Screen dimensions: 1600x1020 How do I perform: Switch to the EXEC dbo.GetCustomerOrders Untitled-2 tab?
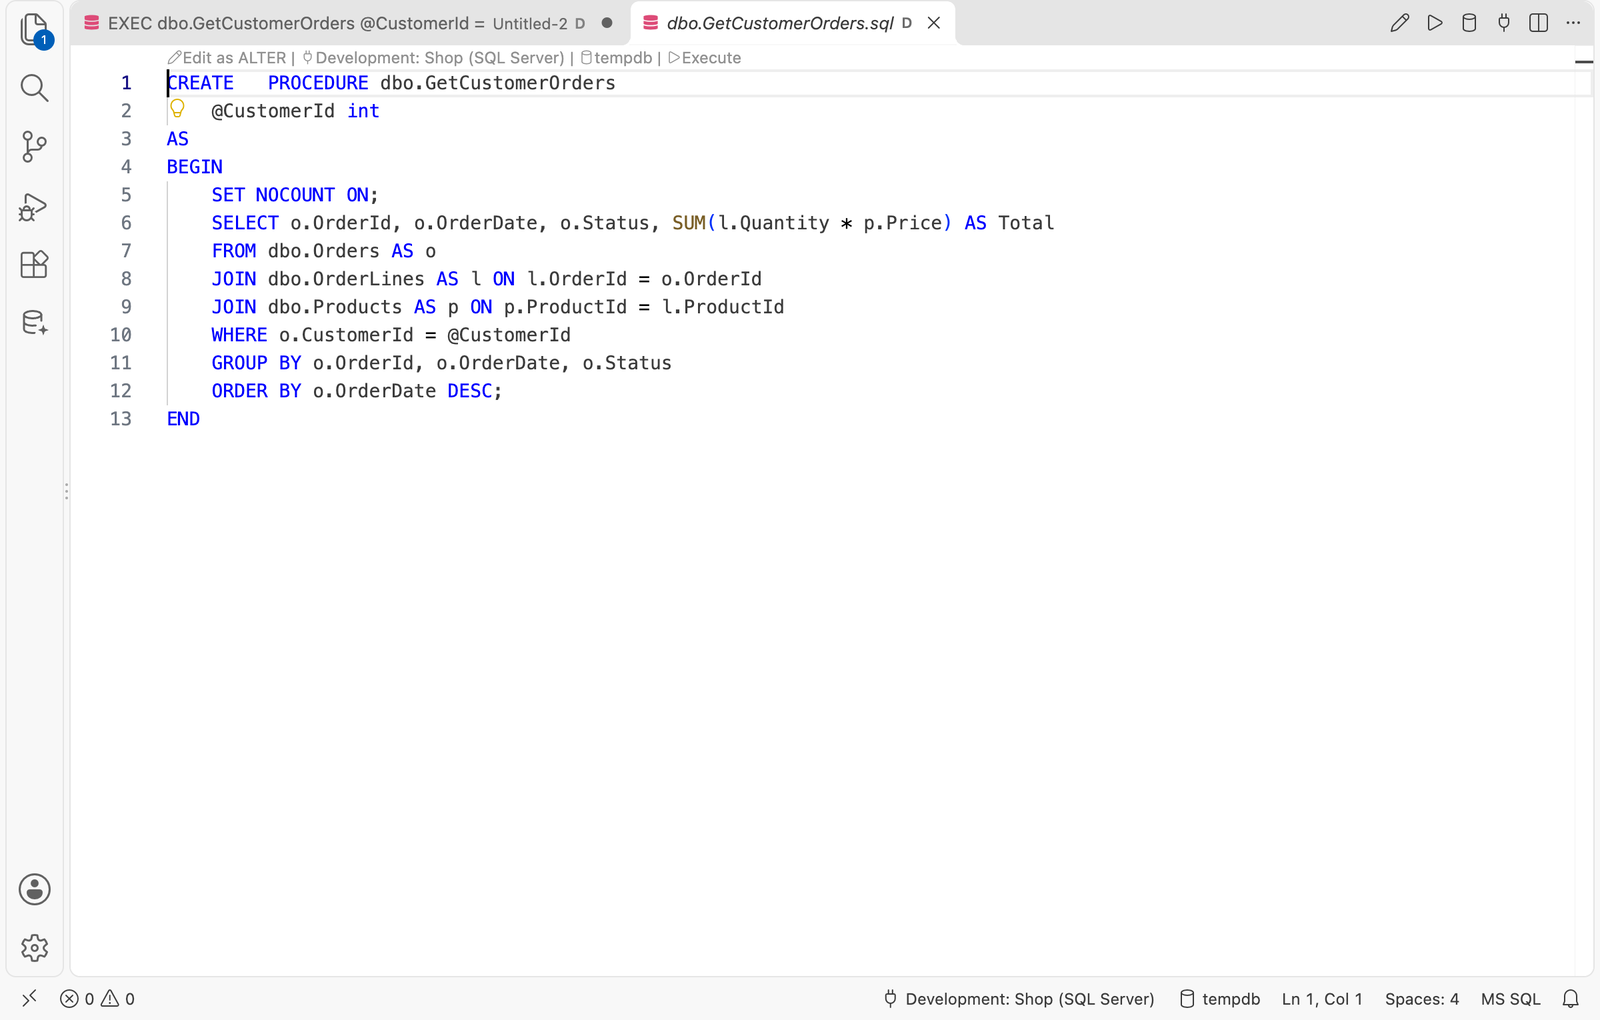point(349,23)
